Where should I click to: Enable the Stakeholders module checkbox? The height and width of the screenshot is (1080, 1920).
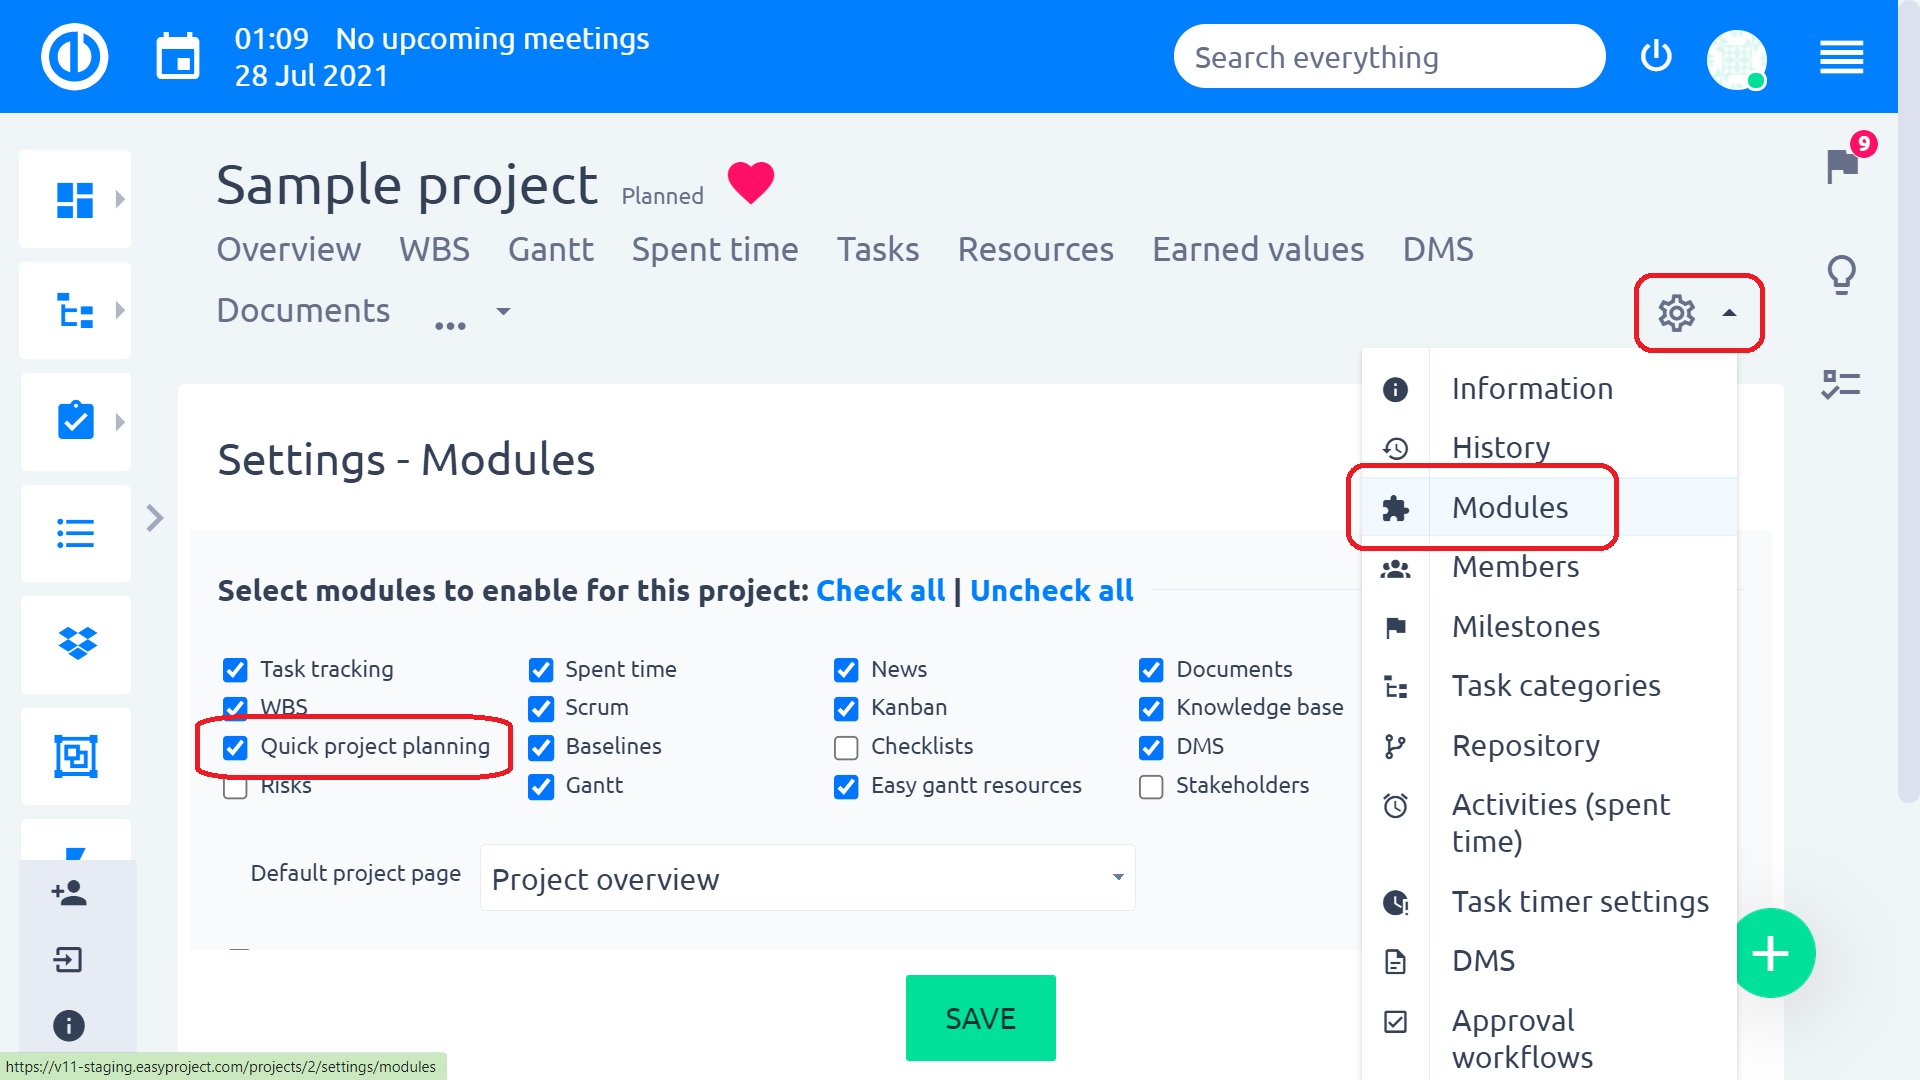click(x=1151, y=787)
